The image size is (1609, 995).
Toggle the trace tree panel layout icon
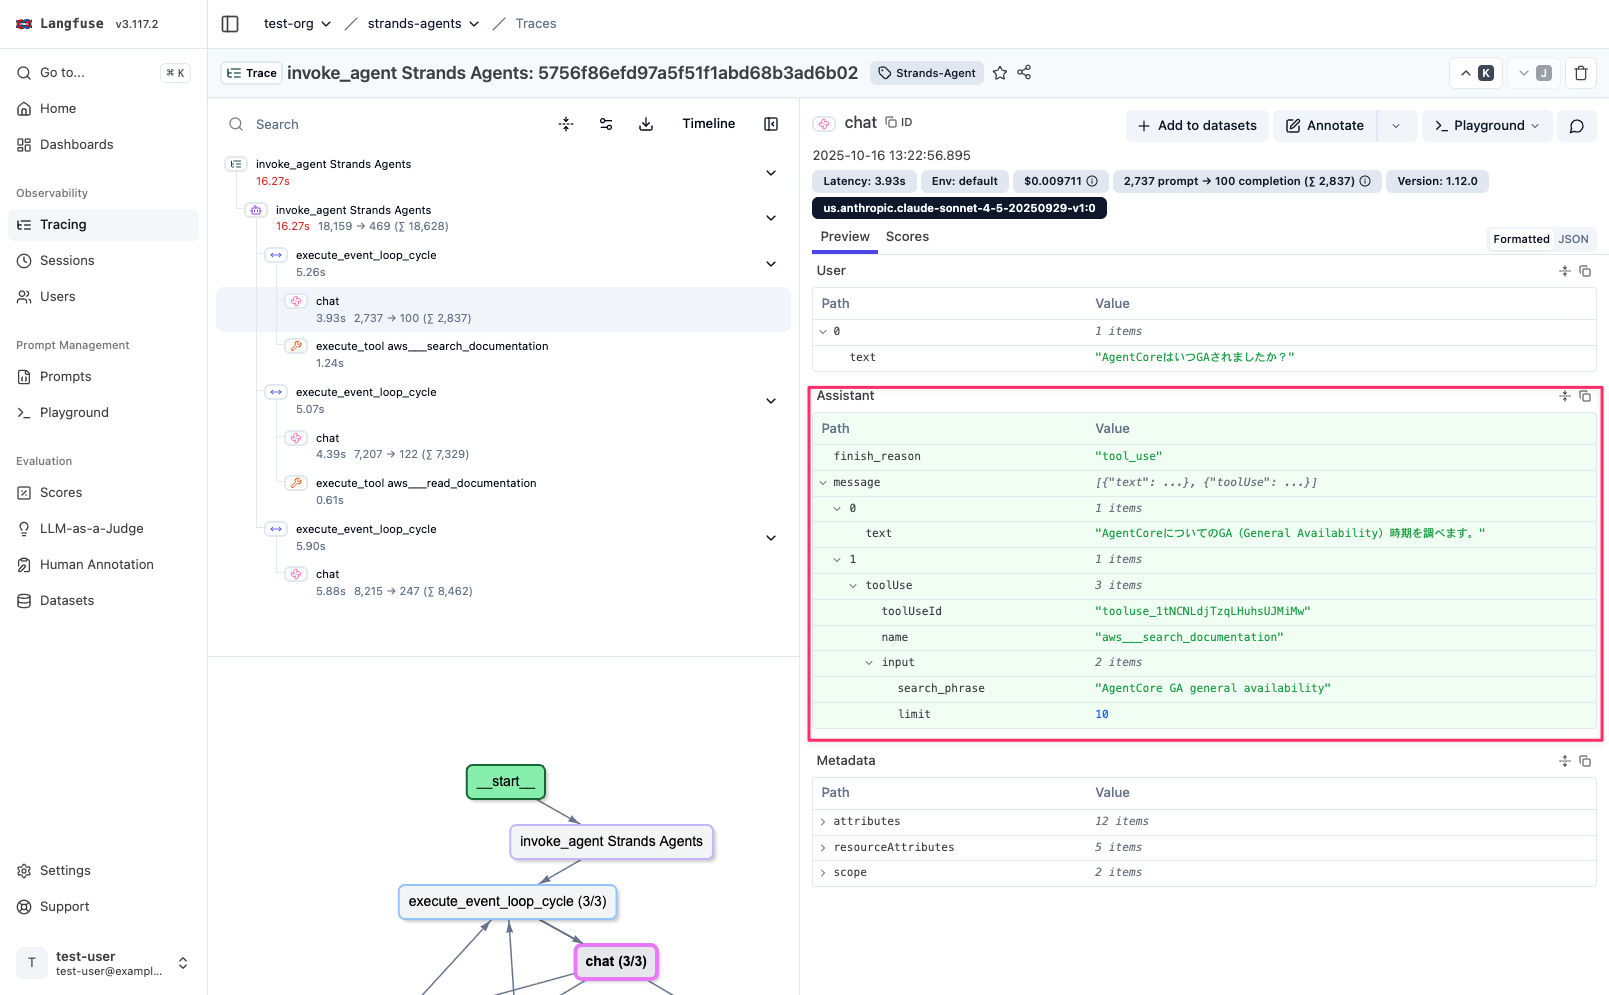[x=771, y=124]
